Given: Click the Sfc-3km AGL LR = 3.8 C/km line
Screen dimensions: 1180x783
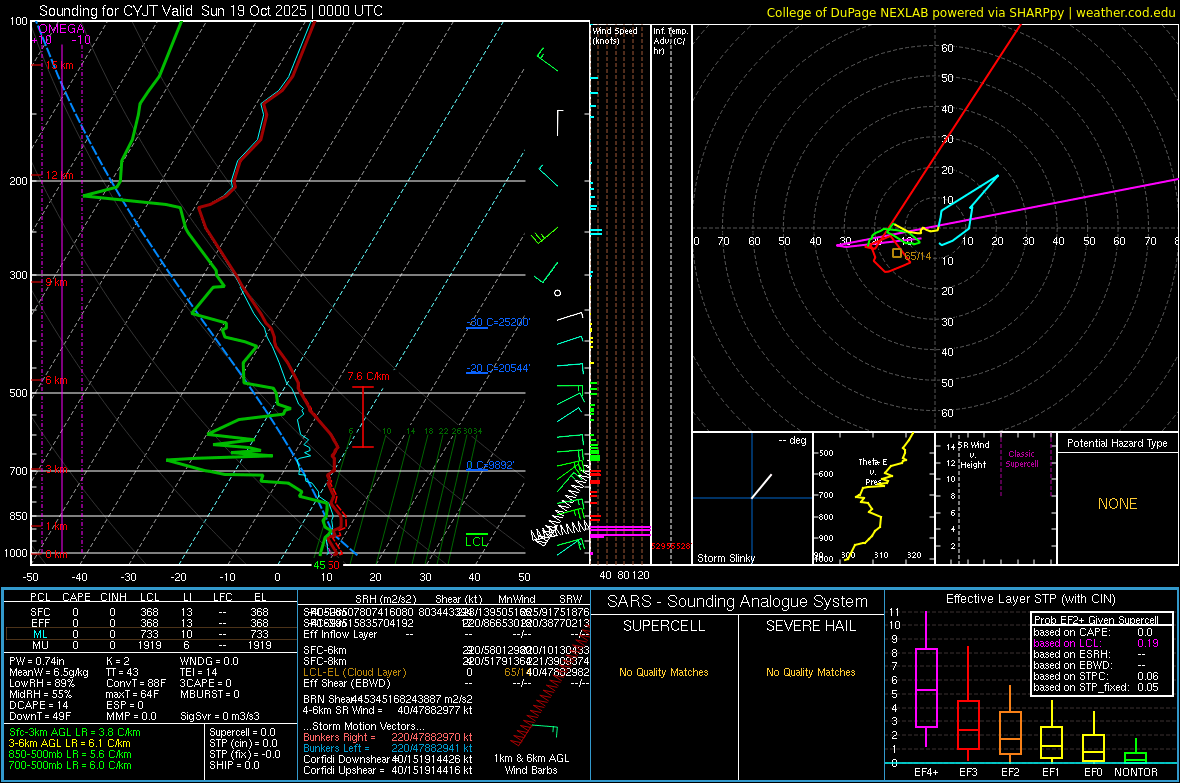Looking at the screenshot, I should pyautogui.click(x=75, y=732).
